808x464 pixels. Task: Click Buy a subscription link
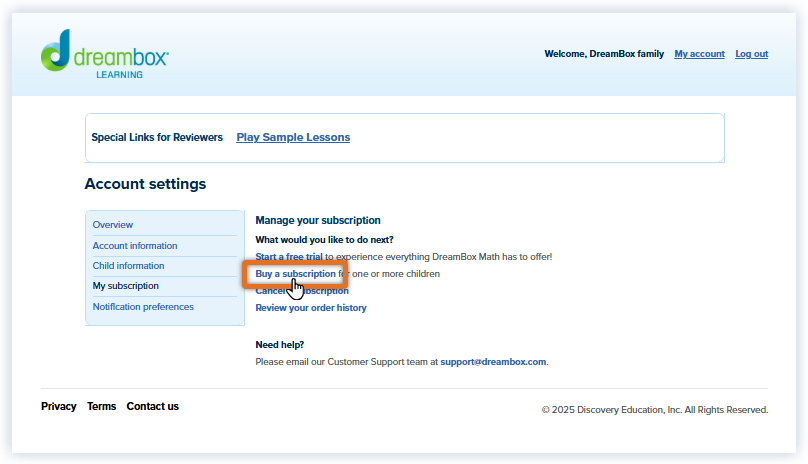click(296, 274)
